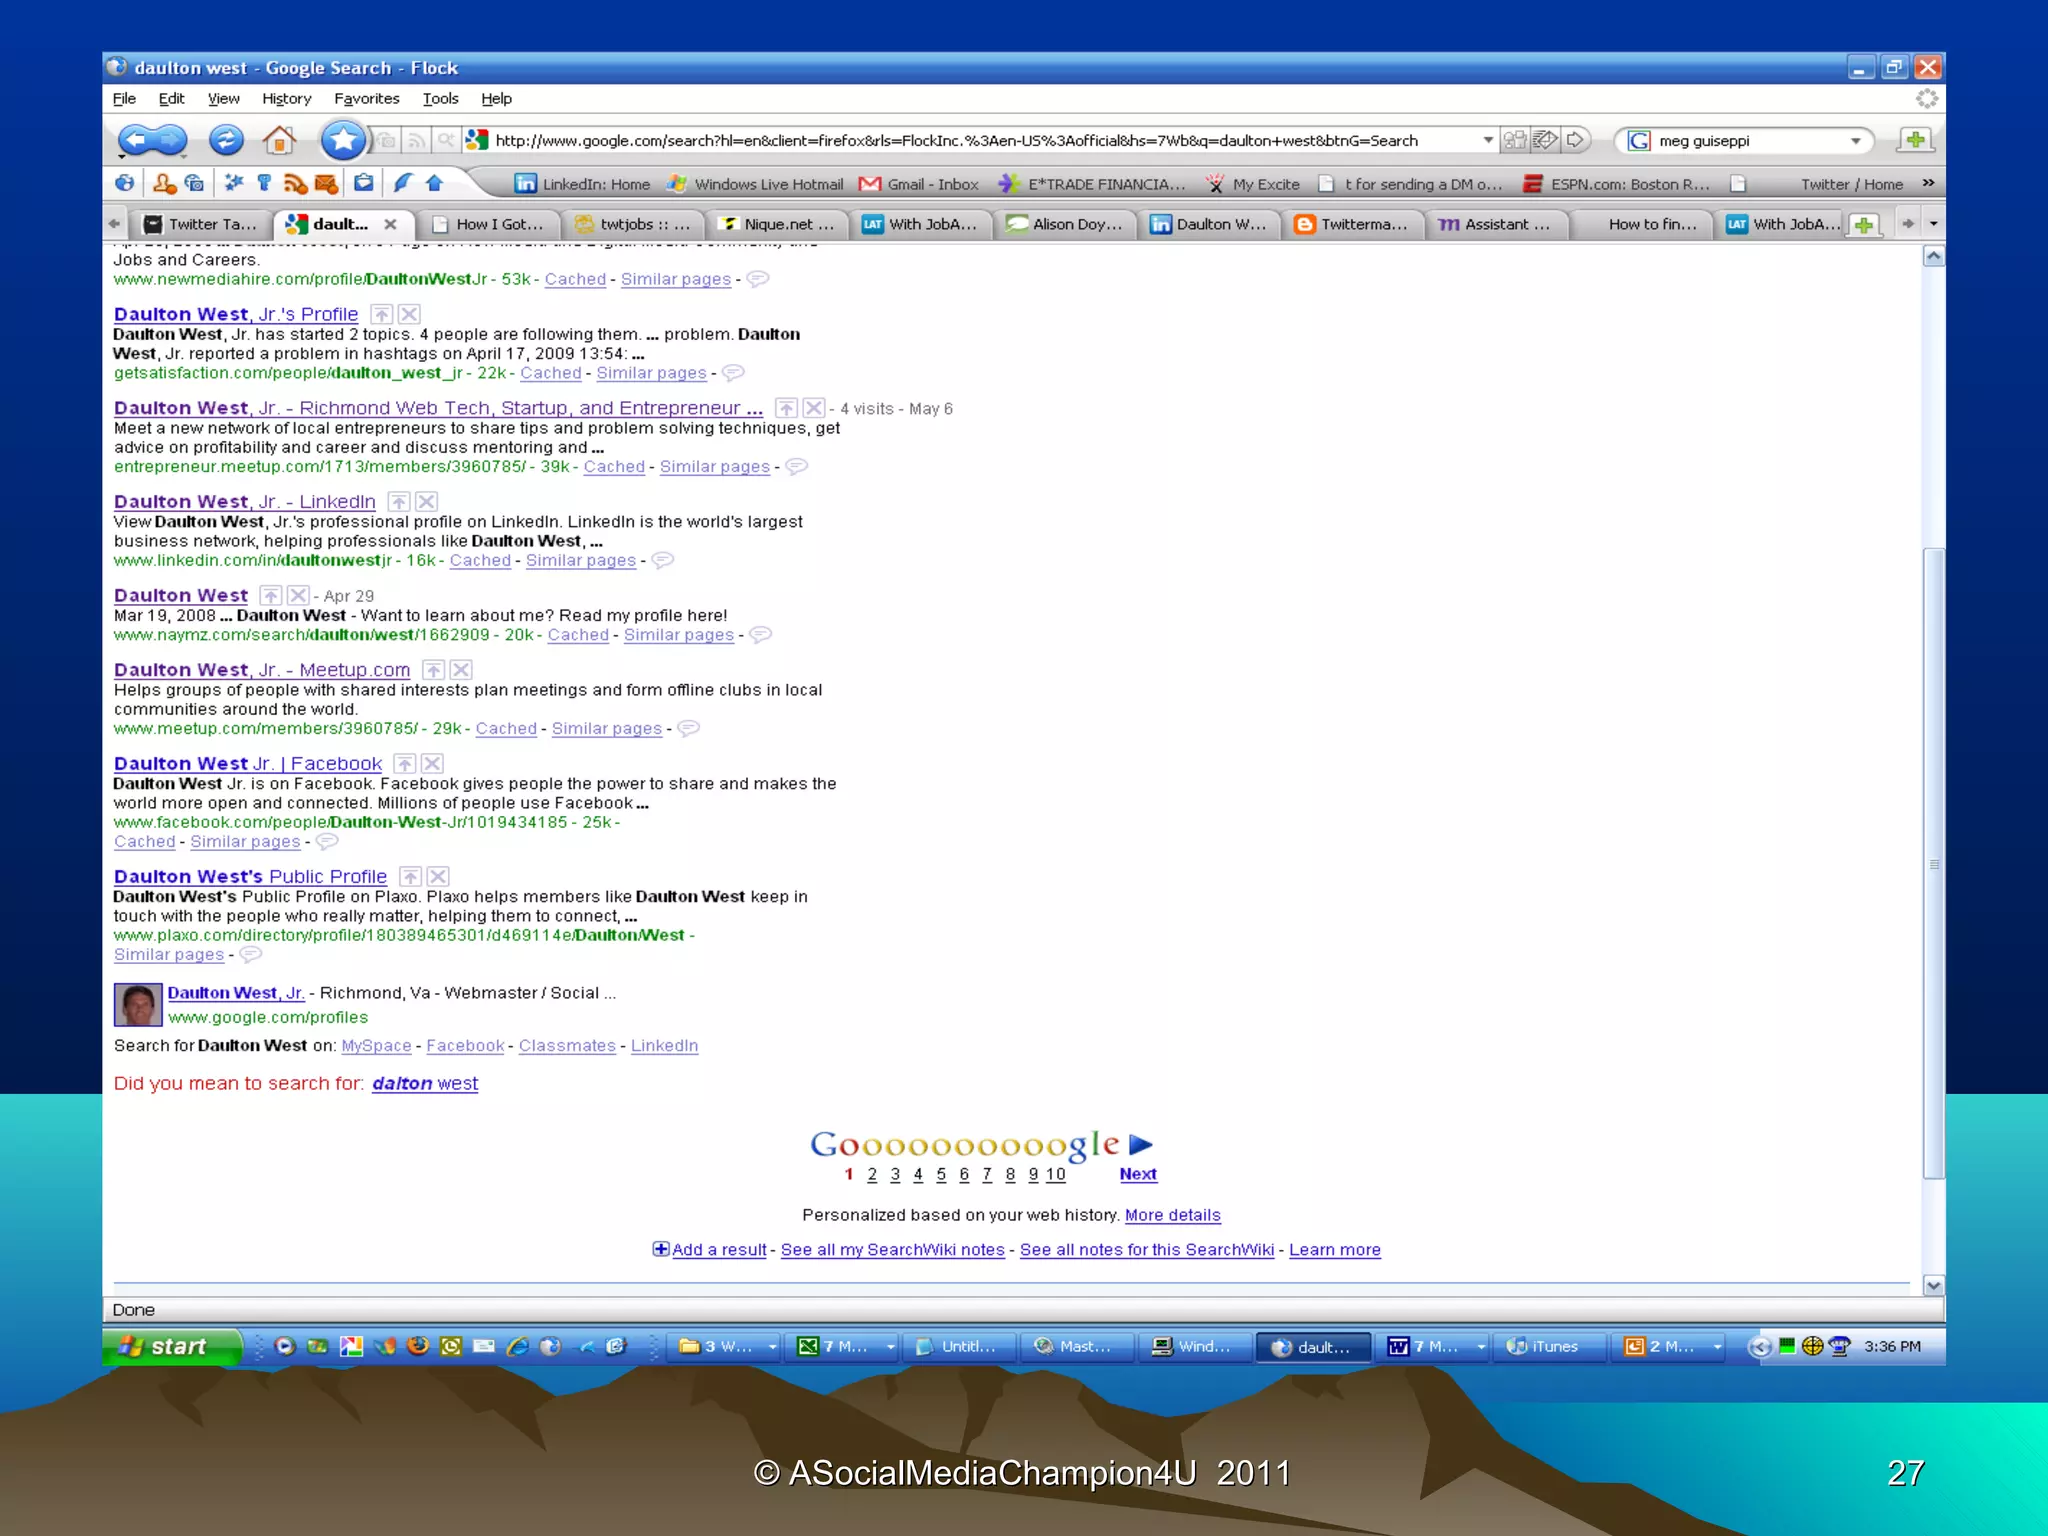Click the home icon in toolbar
Image resolution: width=2048 pixels, height=1536 pixels.
coord(279,140)
